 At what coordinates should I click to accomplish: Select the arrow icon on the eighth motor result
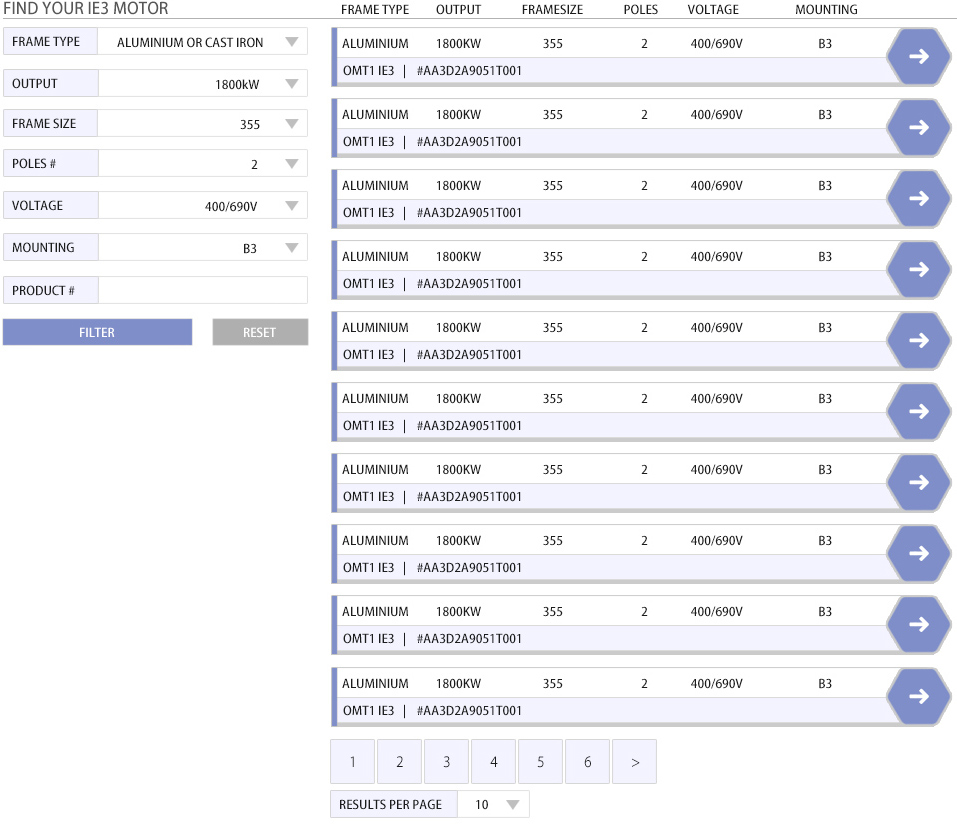(x=918, y=552)
